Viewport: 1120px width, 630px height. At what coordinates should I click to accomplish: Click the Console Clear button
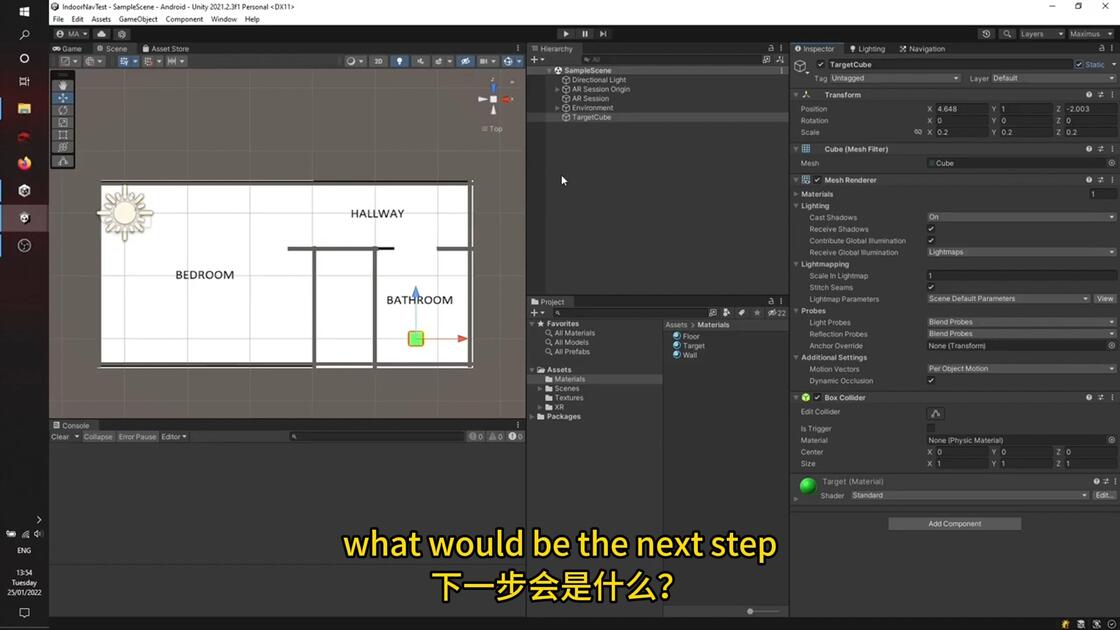[x=60, y=436]
